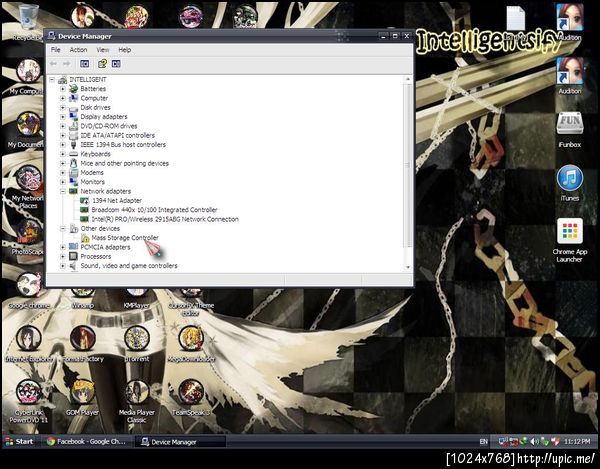Image resolution: width=600 pixels, height=469 pixels.
Task: Click the Forward arrow toolbar icon
Action: [x=66, y=64]
